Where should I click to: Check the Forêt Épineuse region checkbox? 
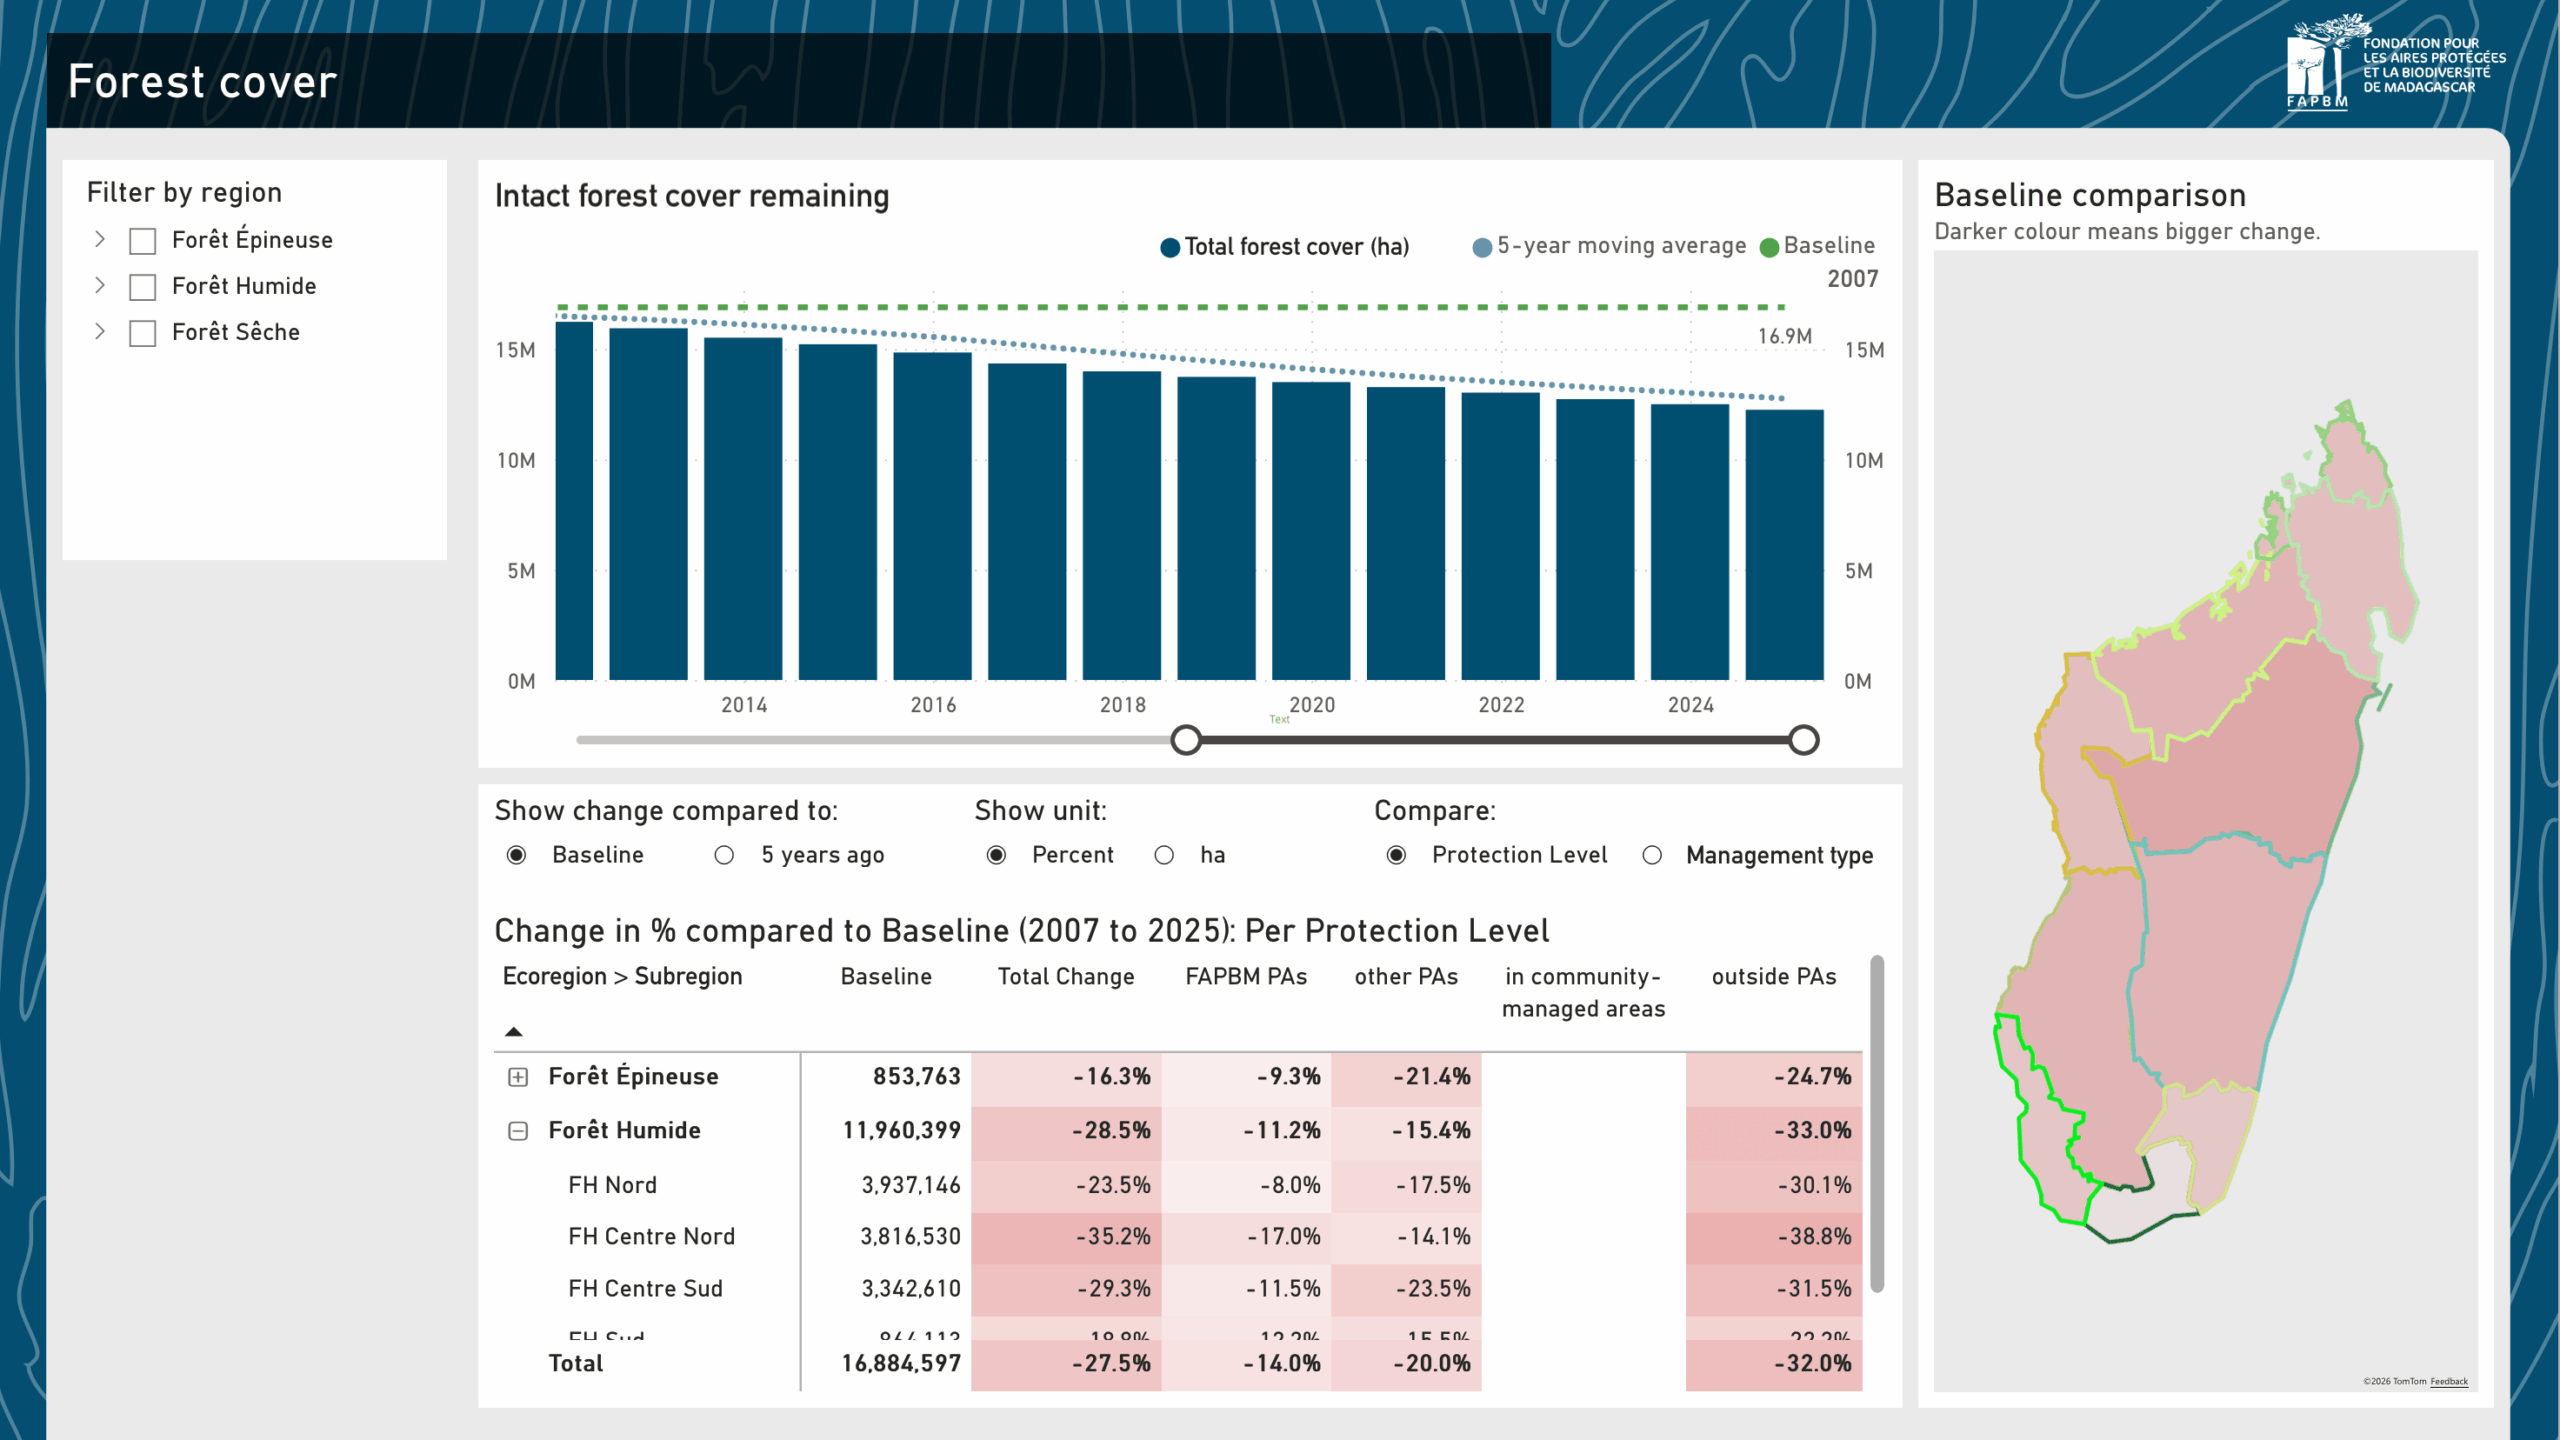tap(143, 241)
